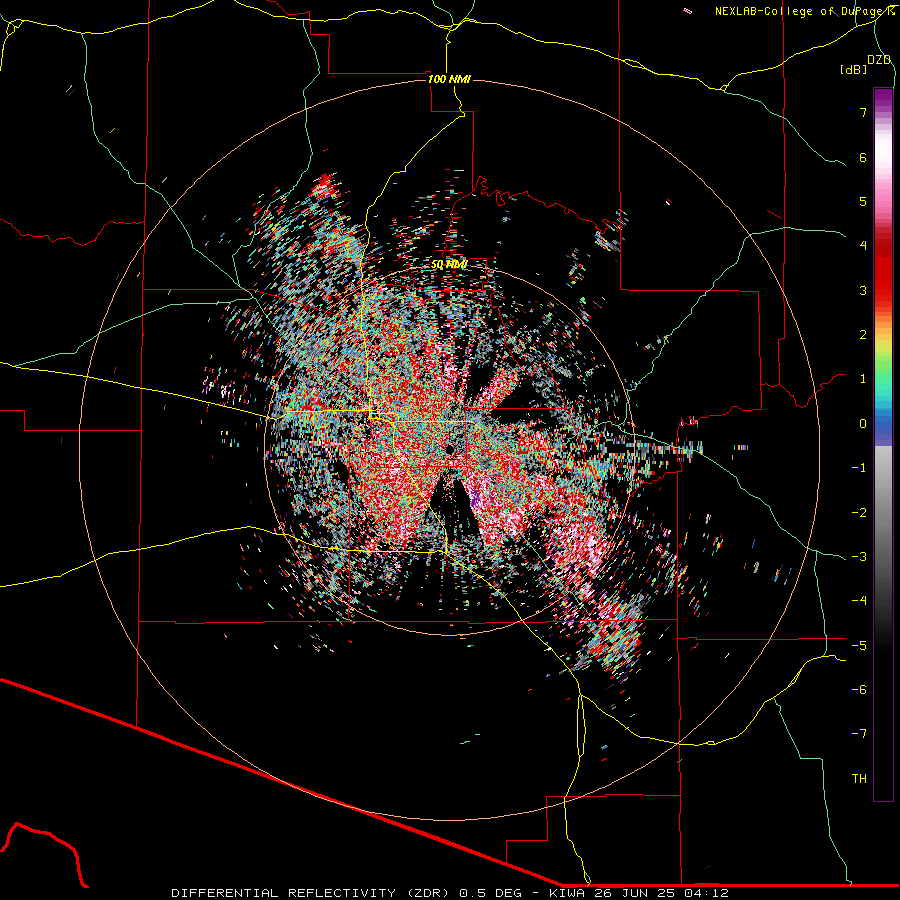Click the -5 scale value
The width and height of the screenshot is (900, 900).
click(859, 646)
